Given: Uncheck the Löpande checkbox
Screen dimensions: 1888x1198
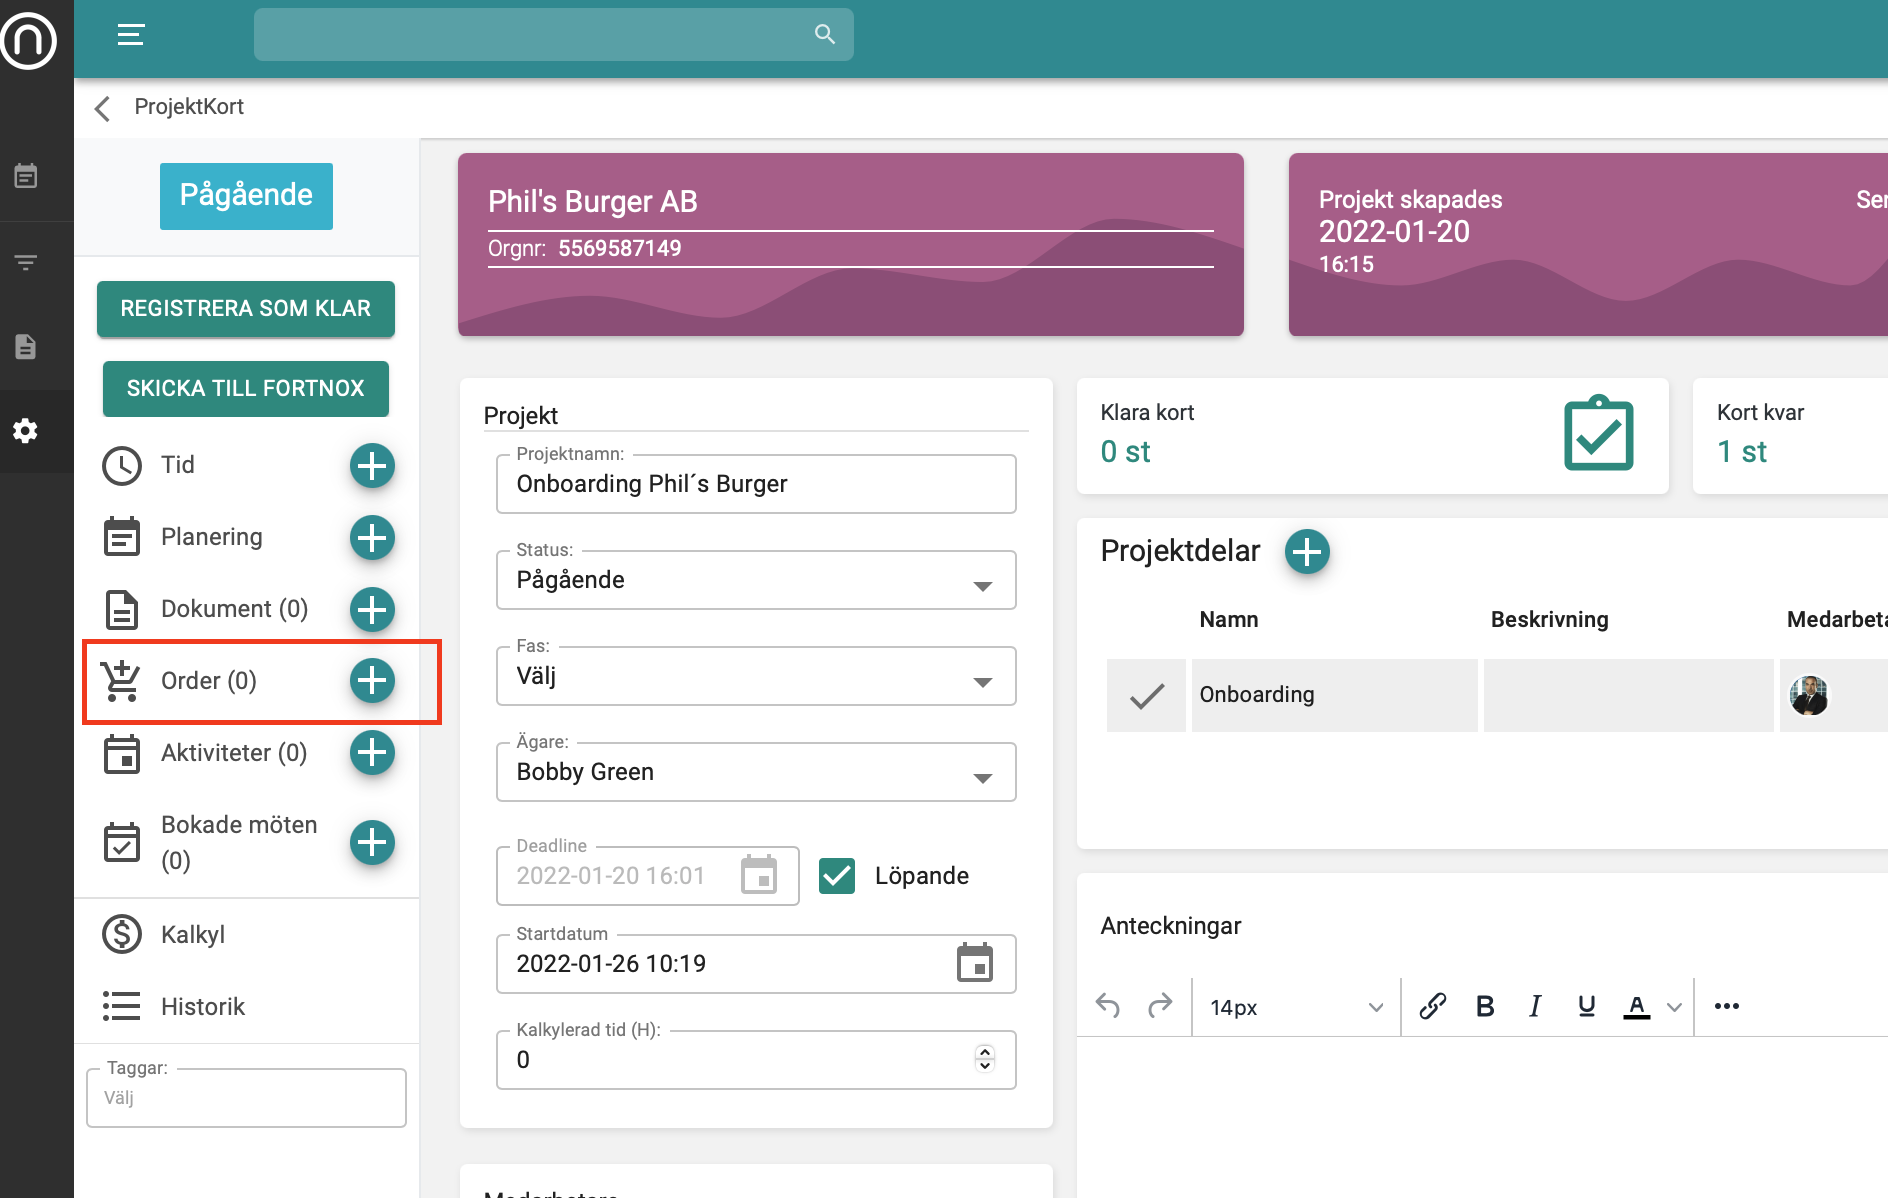Looking at the screenshot, I should click(837, 876).
